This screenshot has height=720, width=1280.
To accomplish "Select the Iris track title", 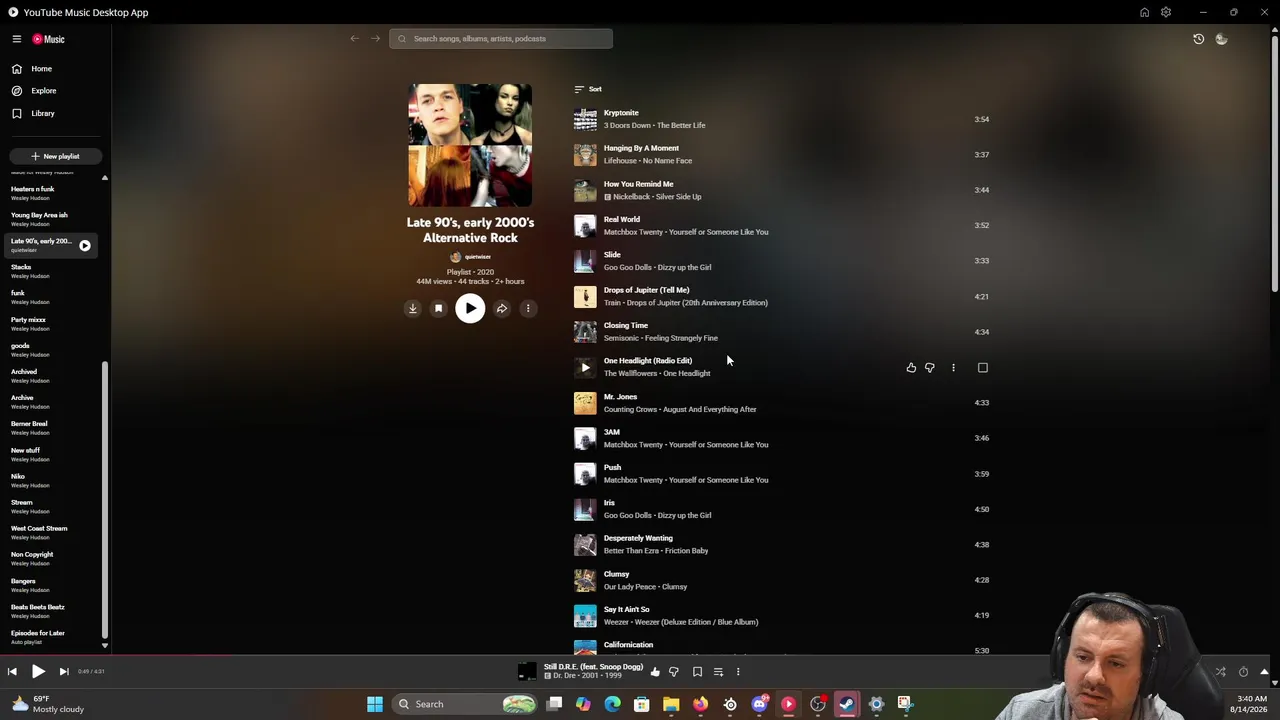I will click(609, 503).
